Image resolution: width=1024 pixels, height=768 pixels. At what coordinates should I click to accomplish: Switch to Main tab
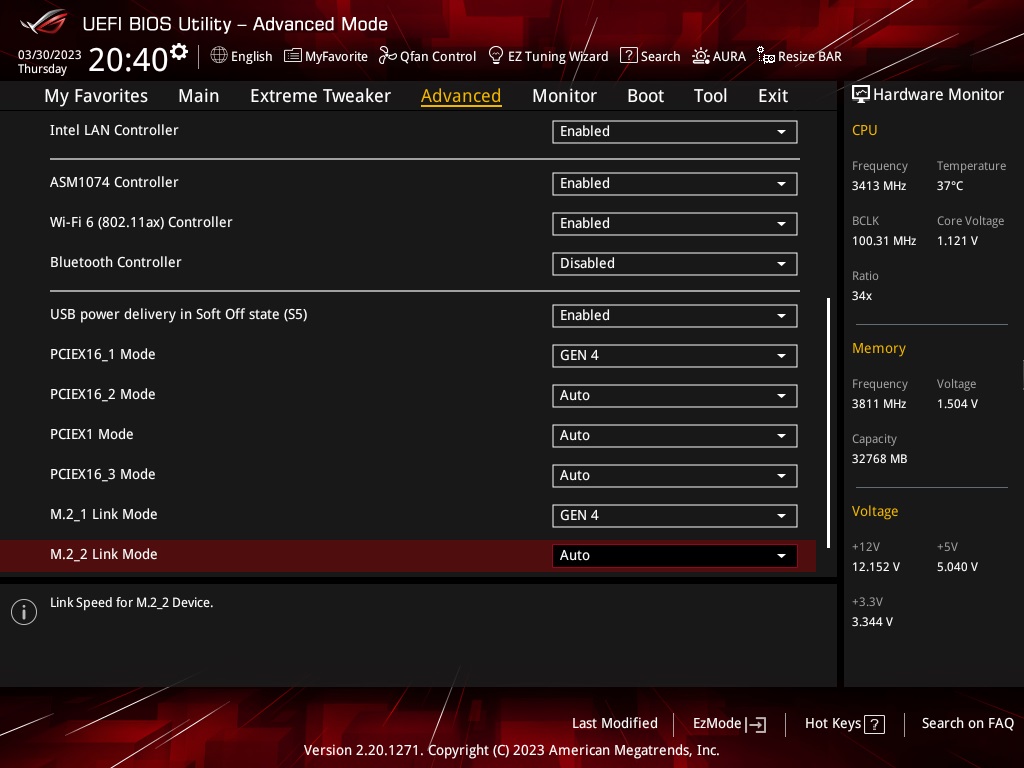pos(199,96)
